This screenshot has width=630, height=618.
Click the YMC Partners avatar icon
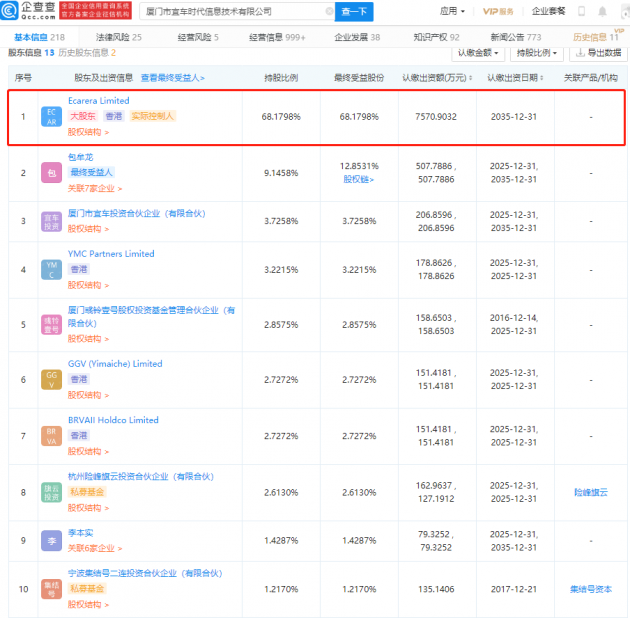[52, 269]
